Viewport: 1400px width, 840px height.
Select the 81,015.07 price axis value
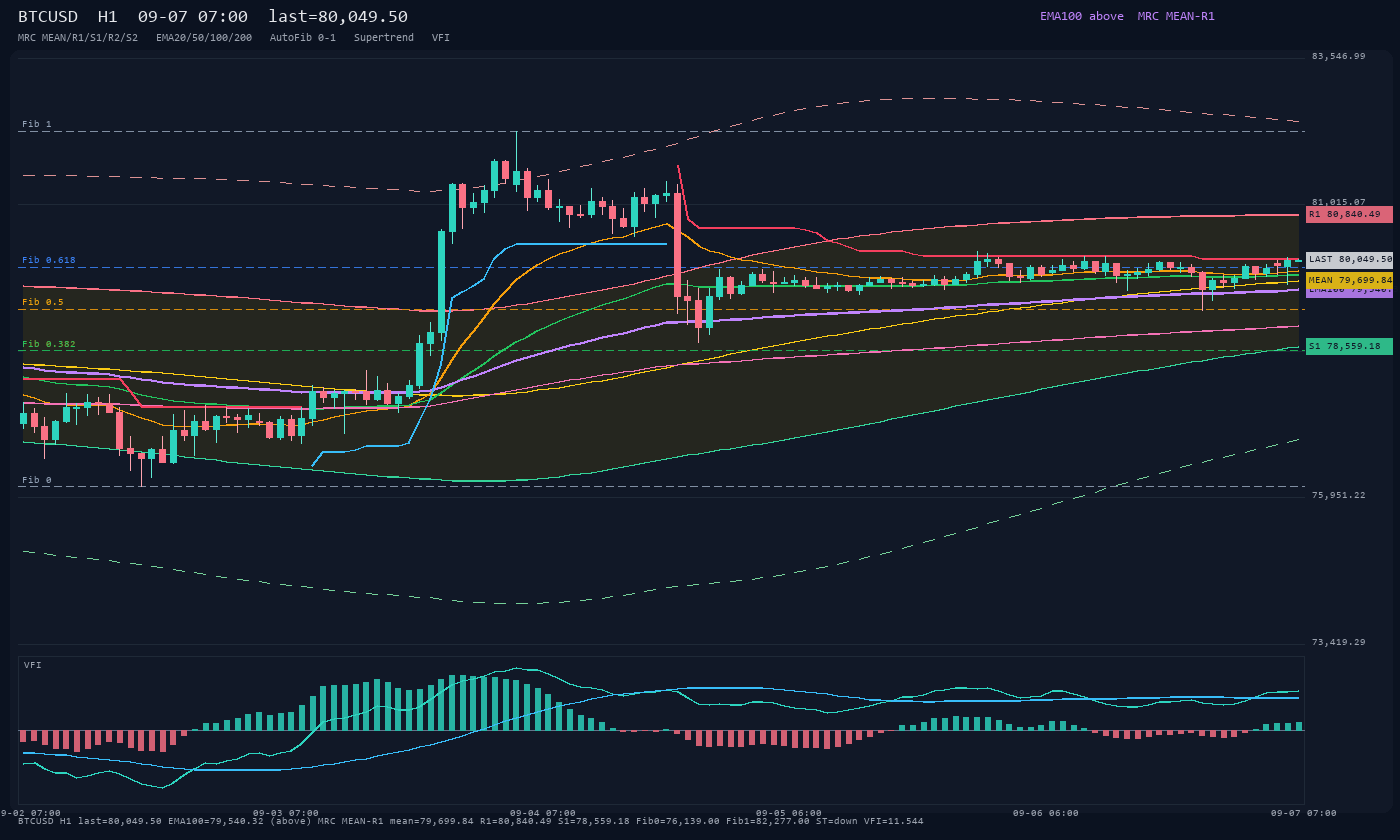pyautogui.click(x=1338, y=202)
